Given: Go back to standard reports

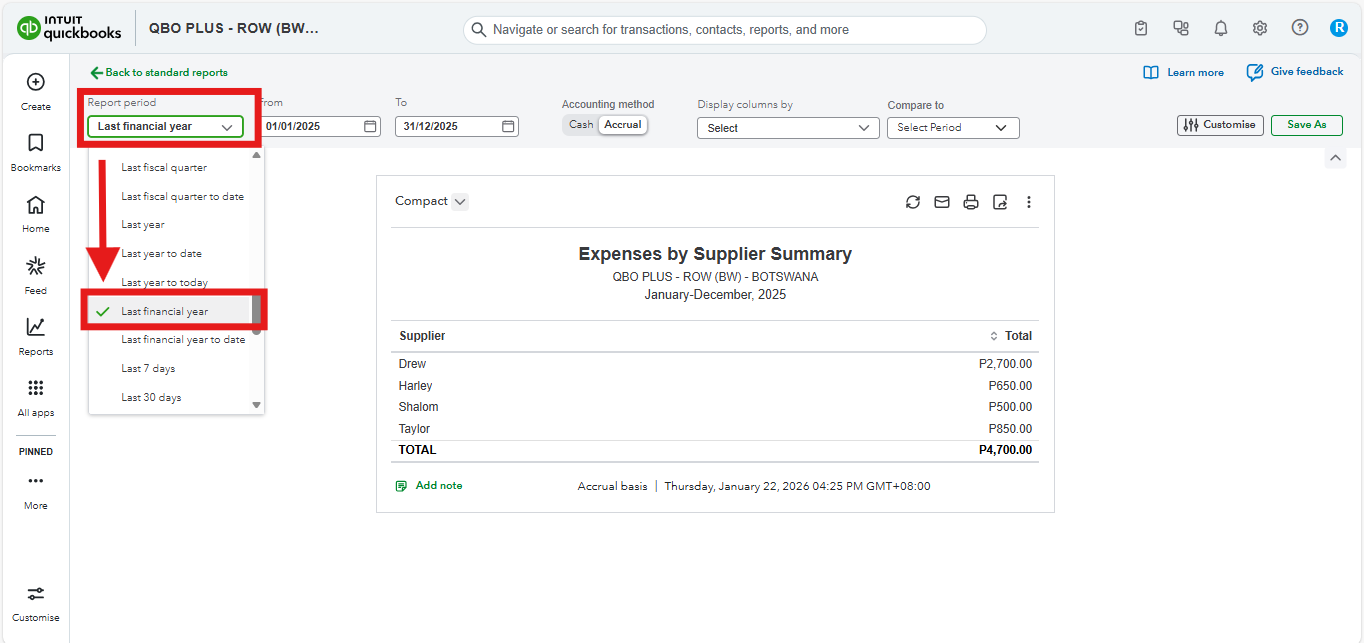Looking at the screenshot, I should tap(159, 73).
